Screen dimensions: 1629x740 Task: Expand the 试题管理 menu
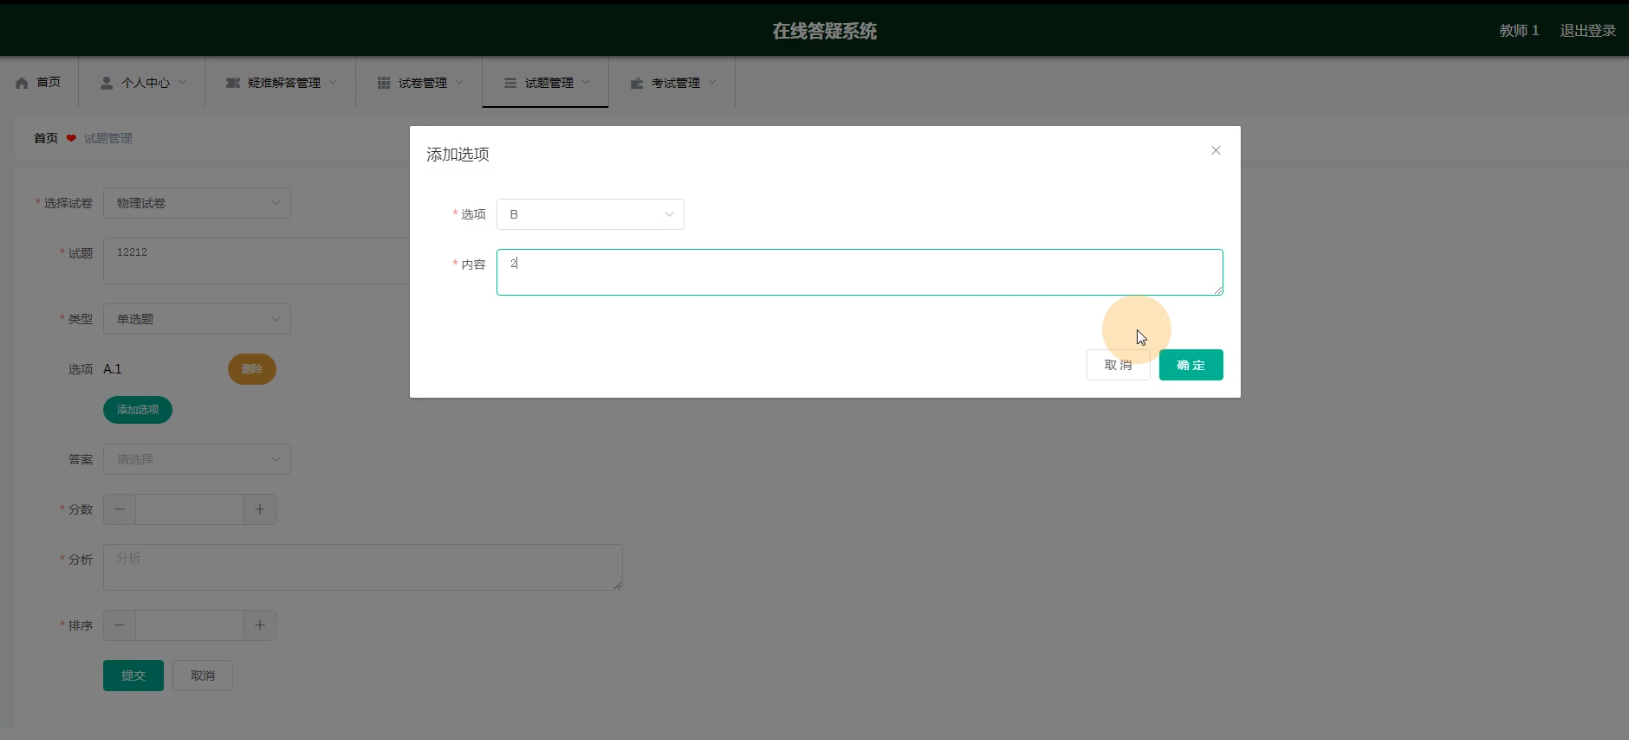(x=545, y=82)
